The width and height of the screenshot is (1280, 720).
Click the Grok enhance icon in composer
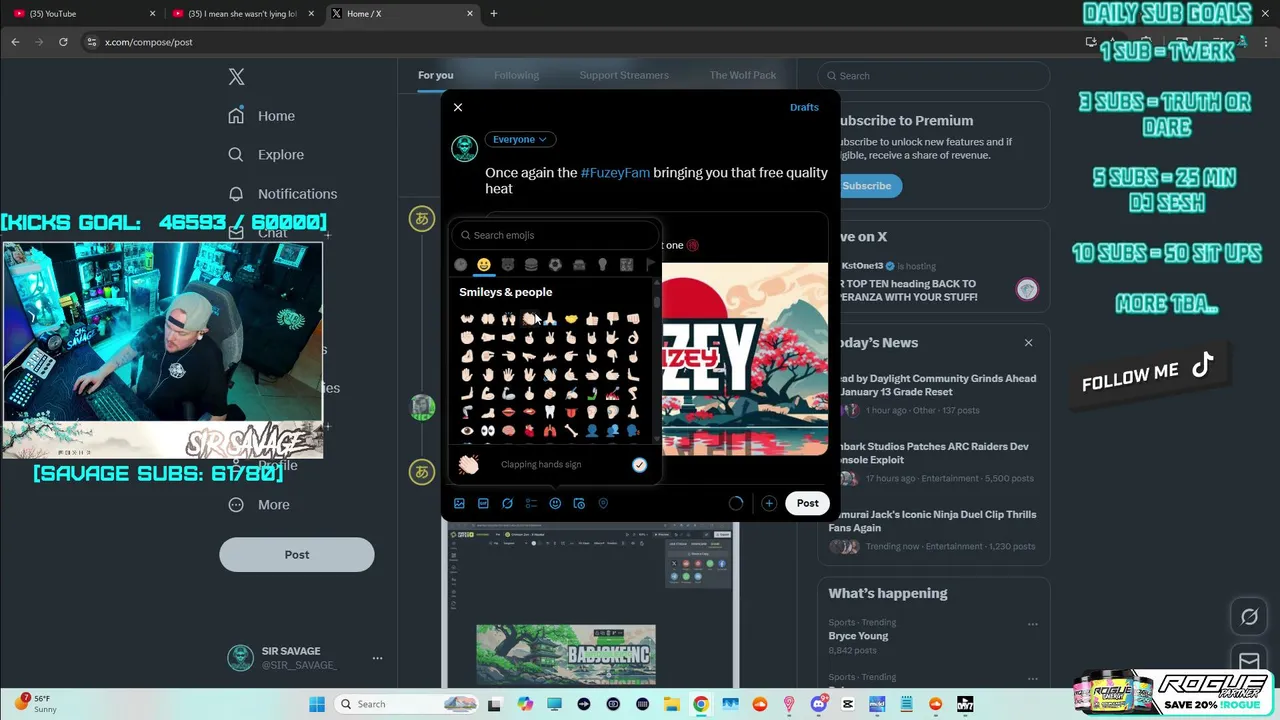pos(507,504)
